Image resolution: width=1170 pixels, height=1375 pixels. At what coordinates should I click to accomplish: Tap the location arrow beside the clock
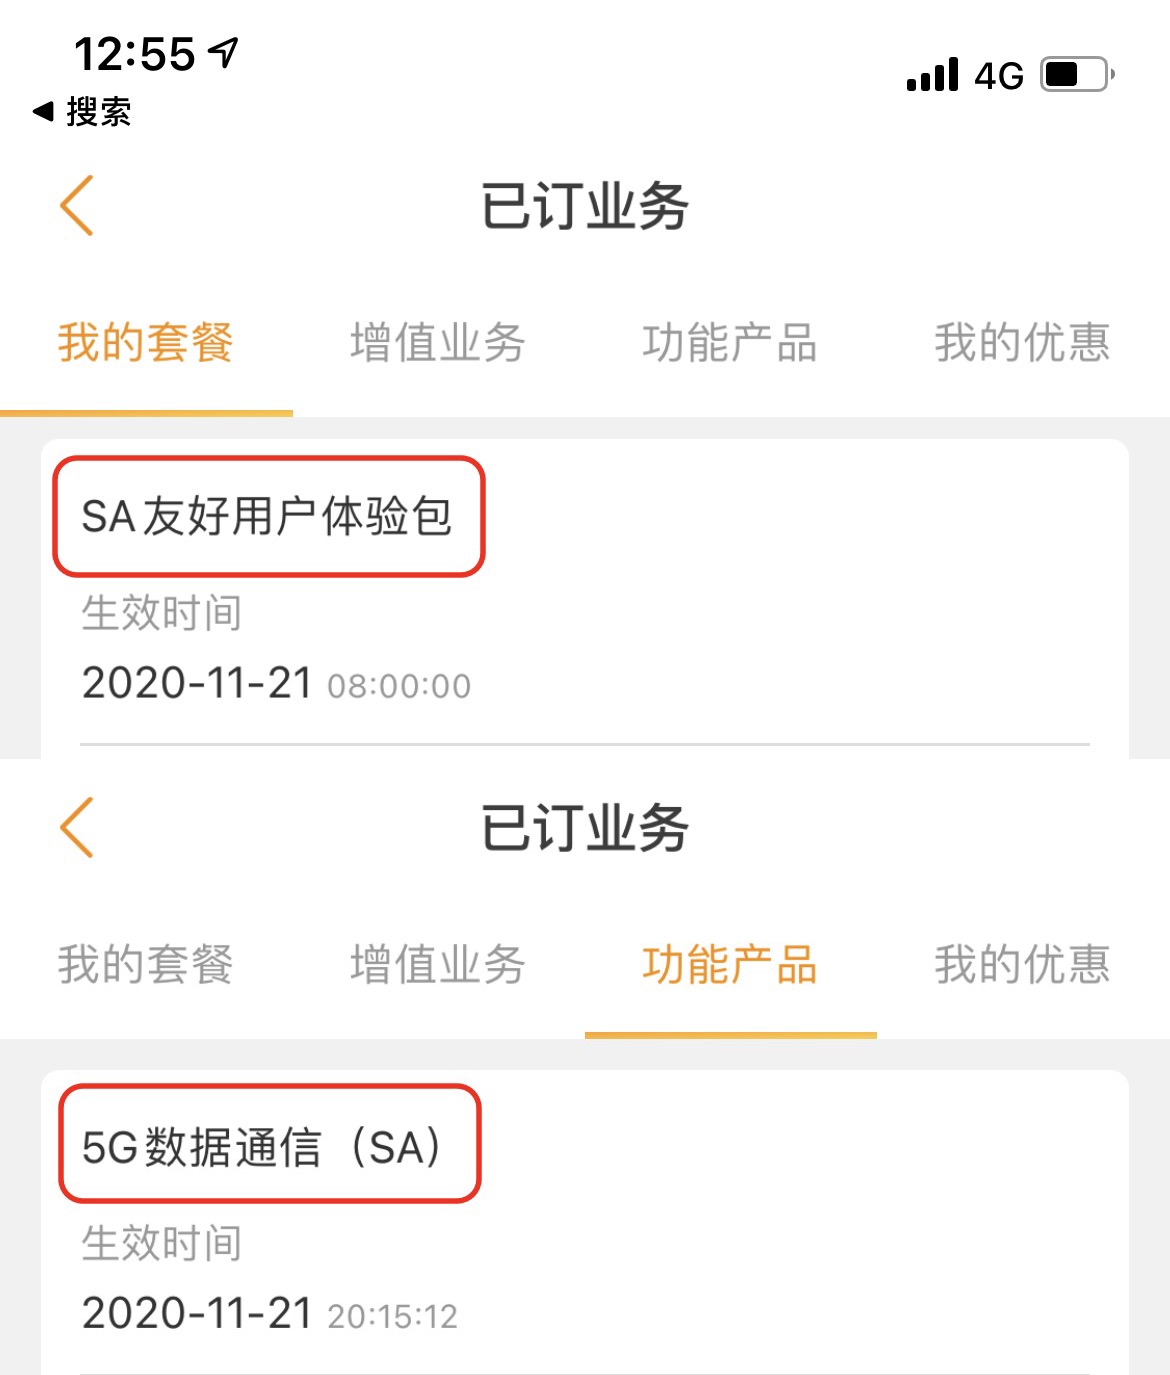[x=224, y=52]
